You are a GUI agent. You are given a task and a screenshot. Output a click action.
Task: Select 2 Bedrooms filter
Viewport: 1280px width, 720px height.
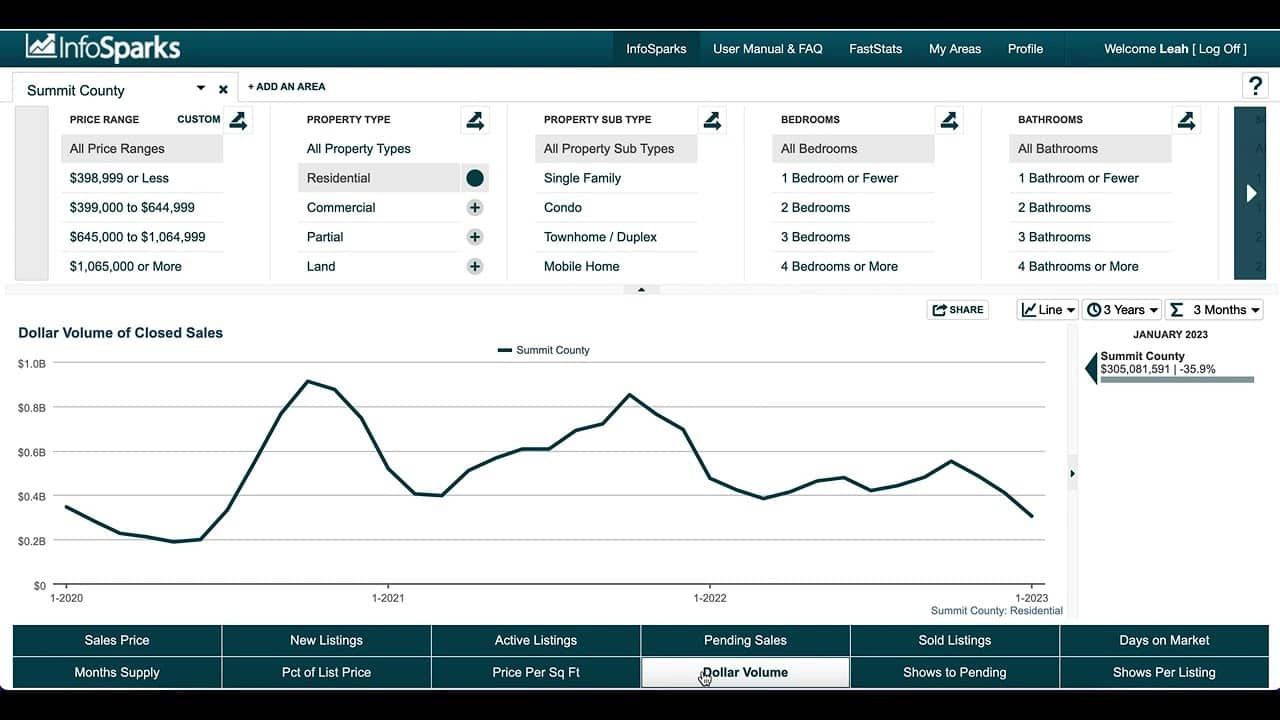pos(853,208)
